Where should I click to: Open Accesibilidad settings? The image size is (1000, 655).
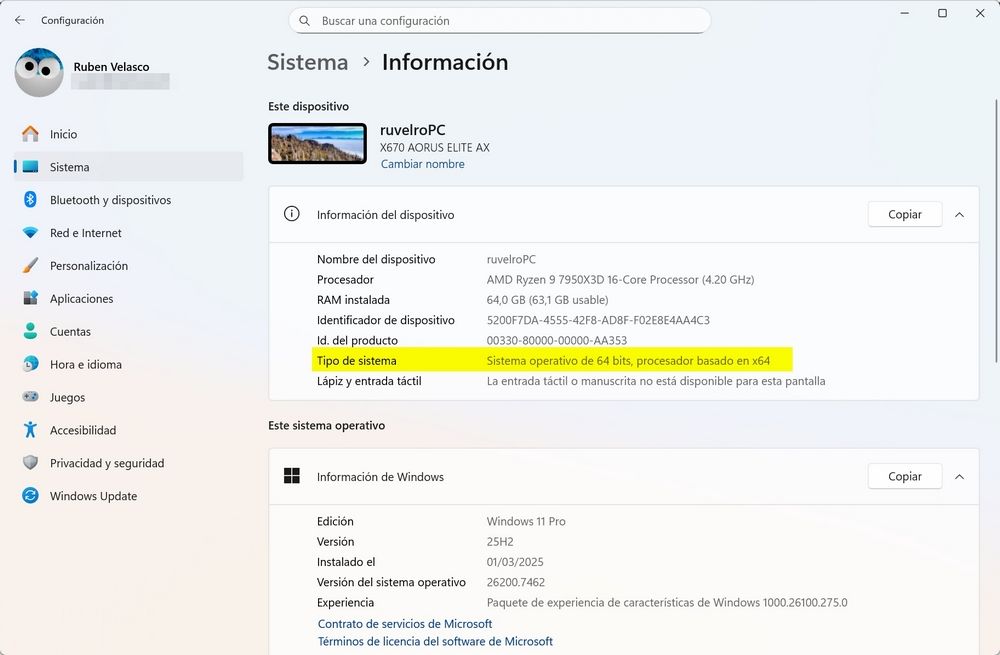83,430
